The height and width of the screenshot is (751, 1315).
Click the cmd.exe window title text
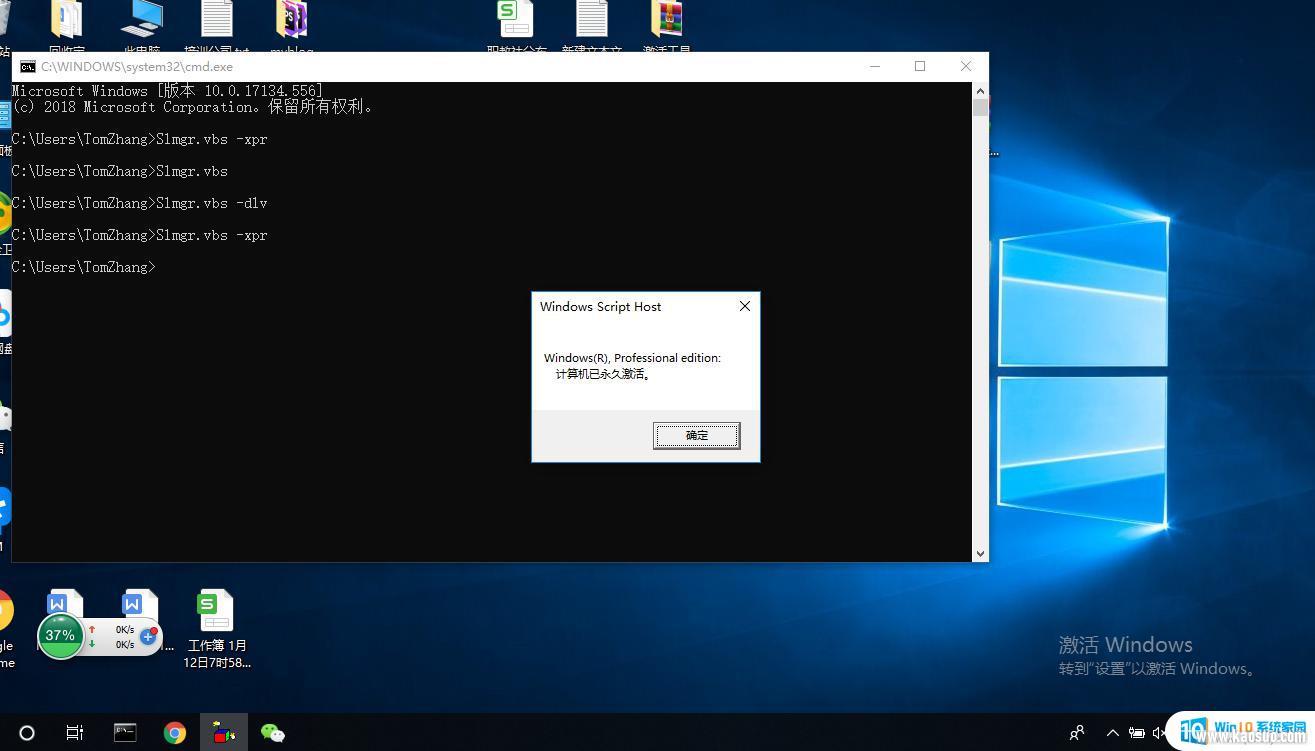coord(137,67)
